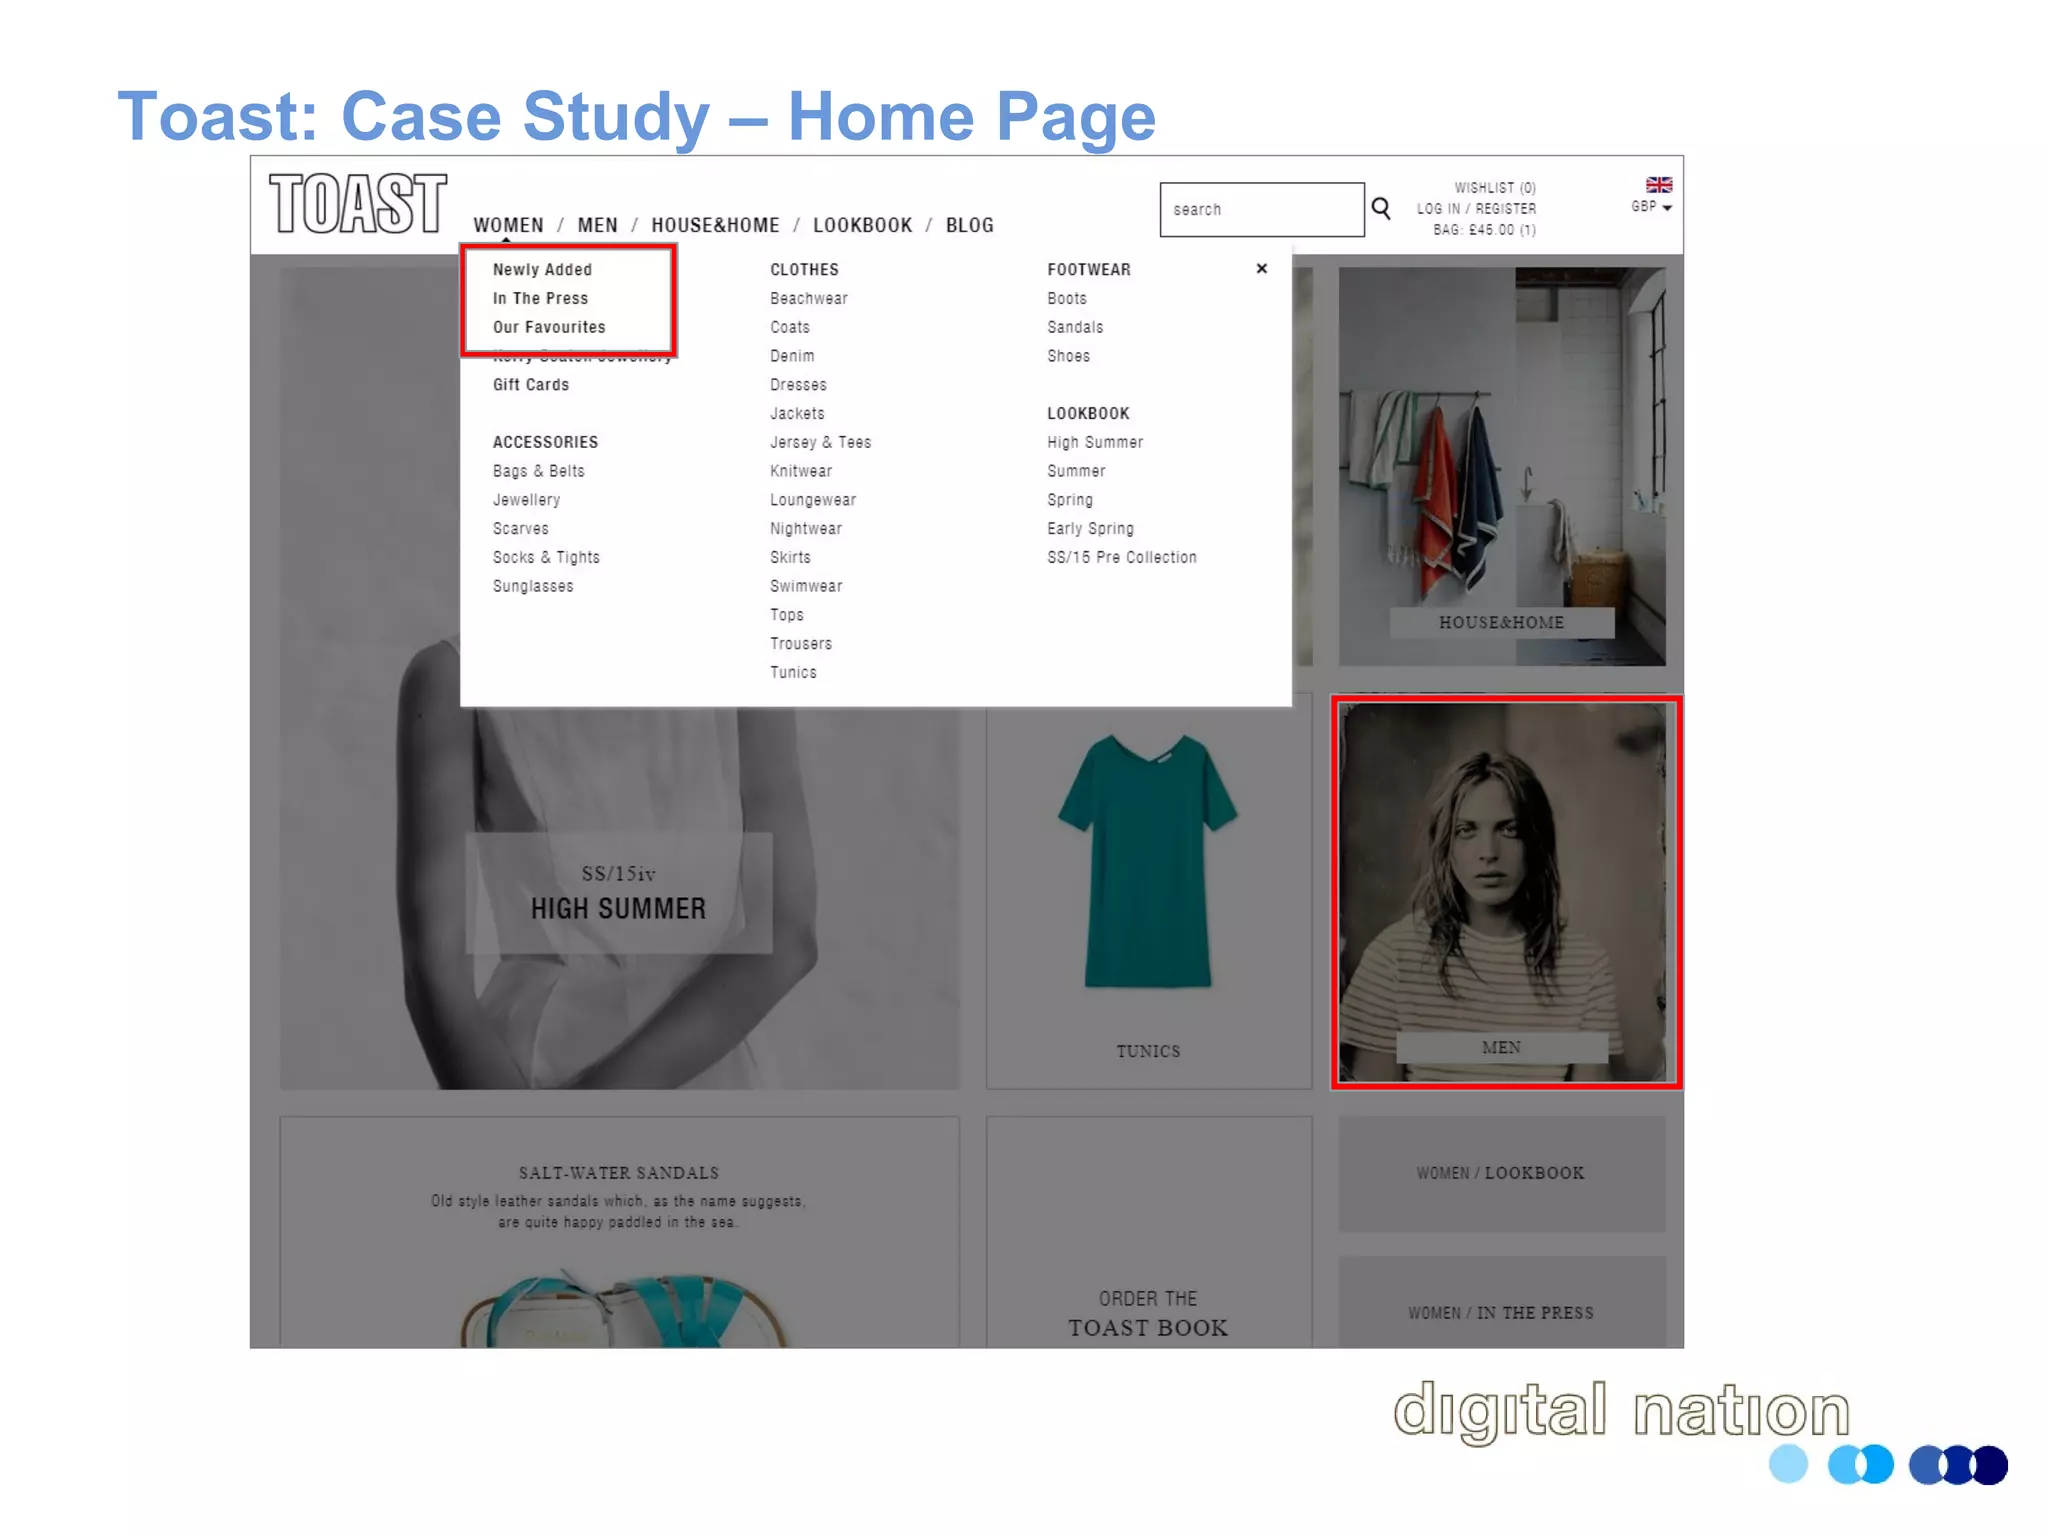Image resolution: width=2048 pixels, height=1536 pixels.
Task: Open the HOUSE&HOME menu
Action: pyautogui.click(x=715, y=225)
